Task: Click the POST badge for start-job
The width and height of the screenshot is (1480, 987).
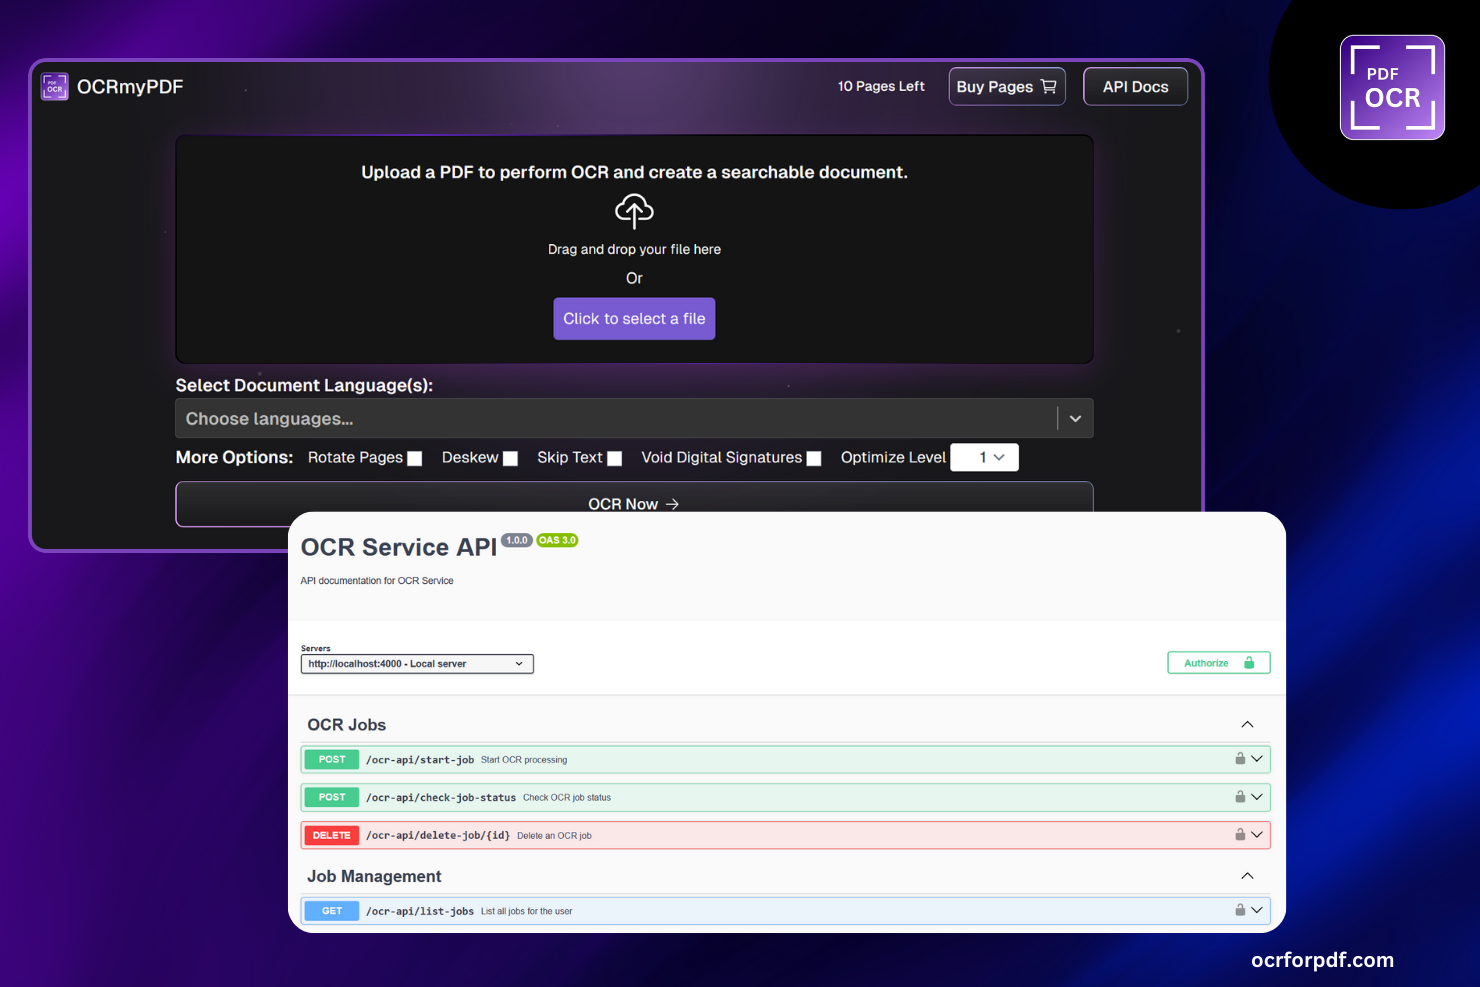Action: (x=332, y=760)
